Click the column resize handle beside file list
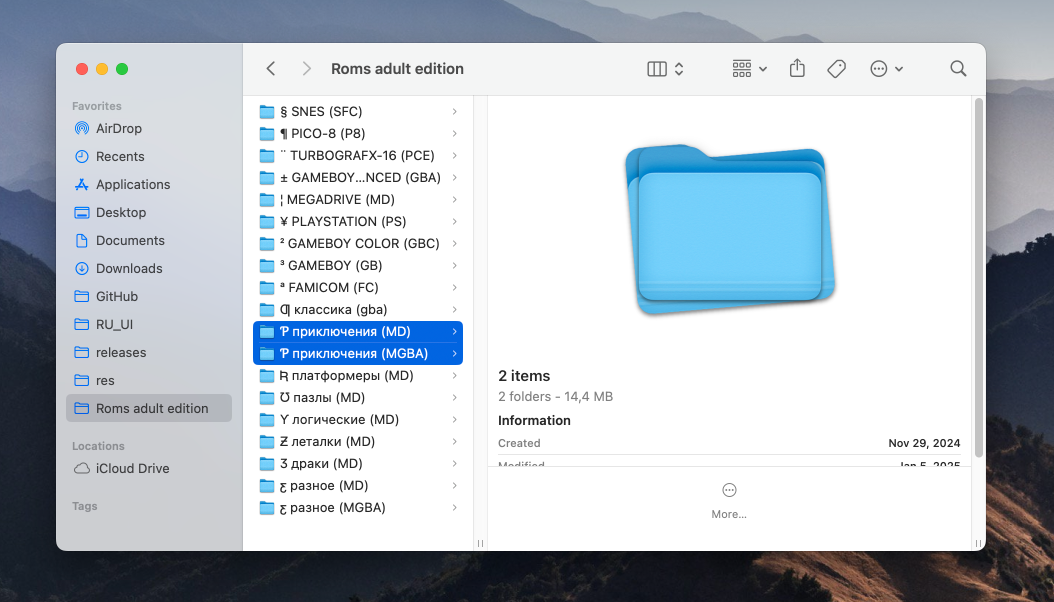Image resolution: width=1054 pixels, height=602 pixels. pyautogui.click(x=480, y=543)
